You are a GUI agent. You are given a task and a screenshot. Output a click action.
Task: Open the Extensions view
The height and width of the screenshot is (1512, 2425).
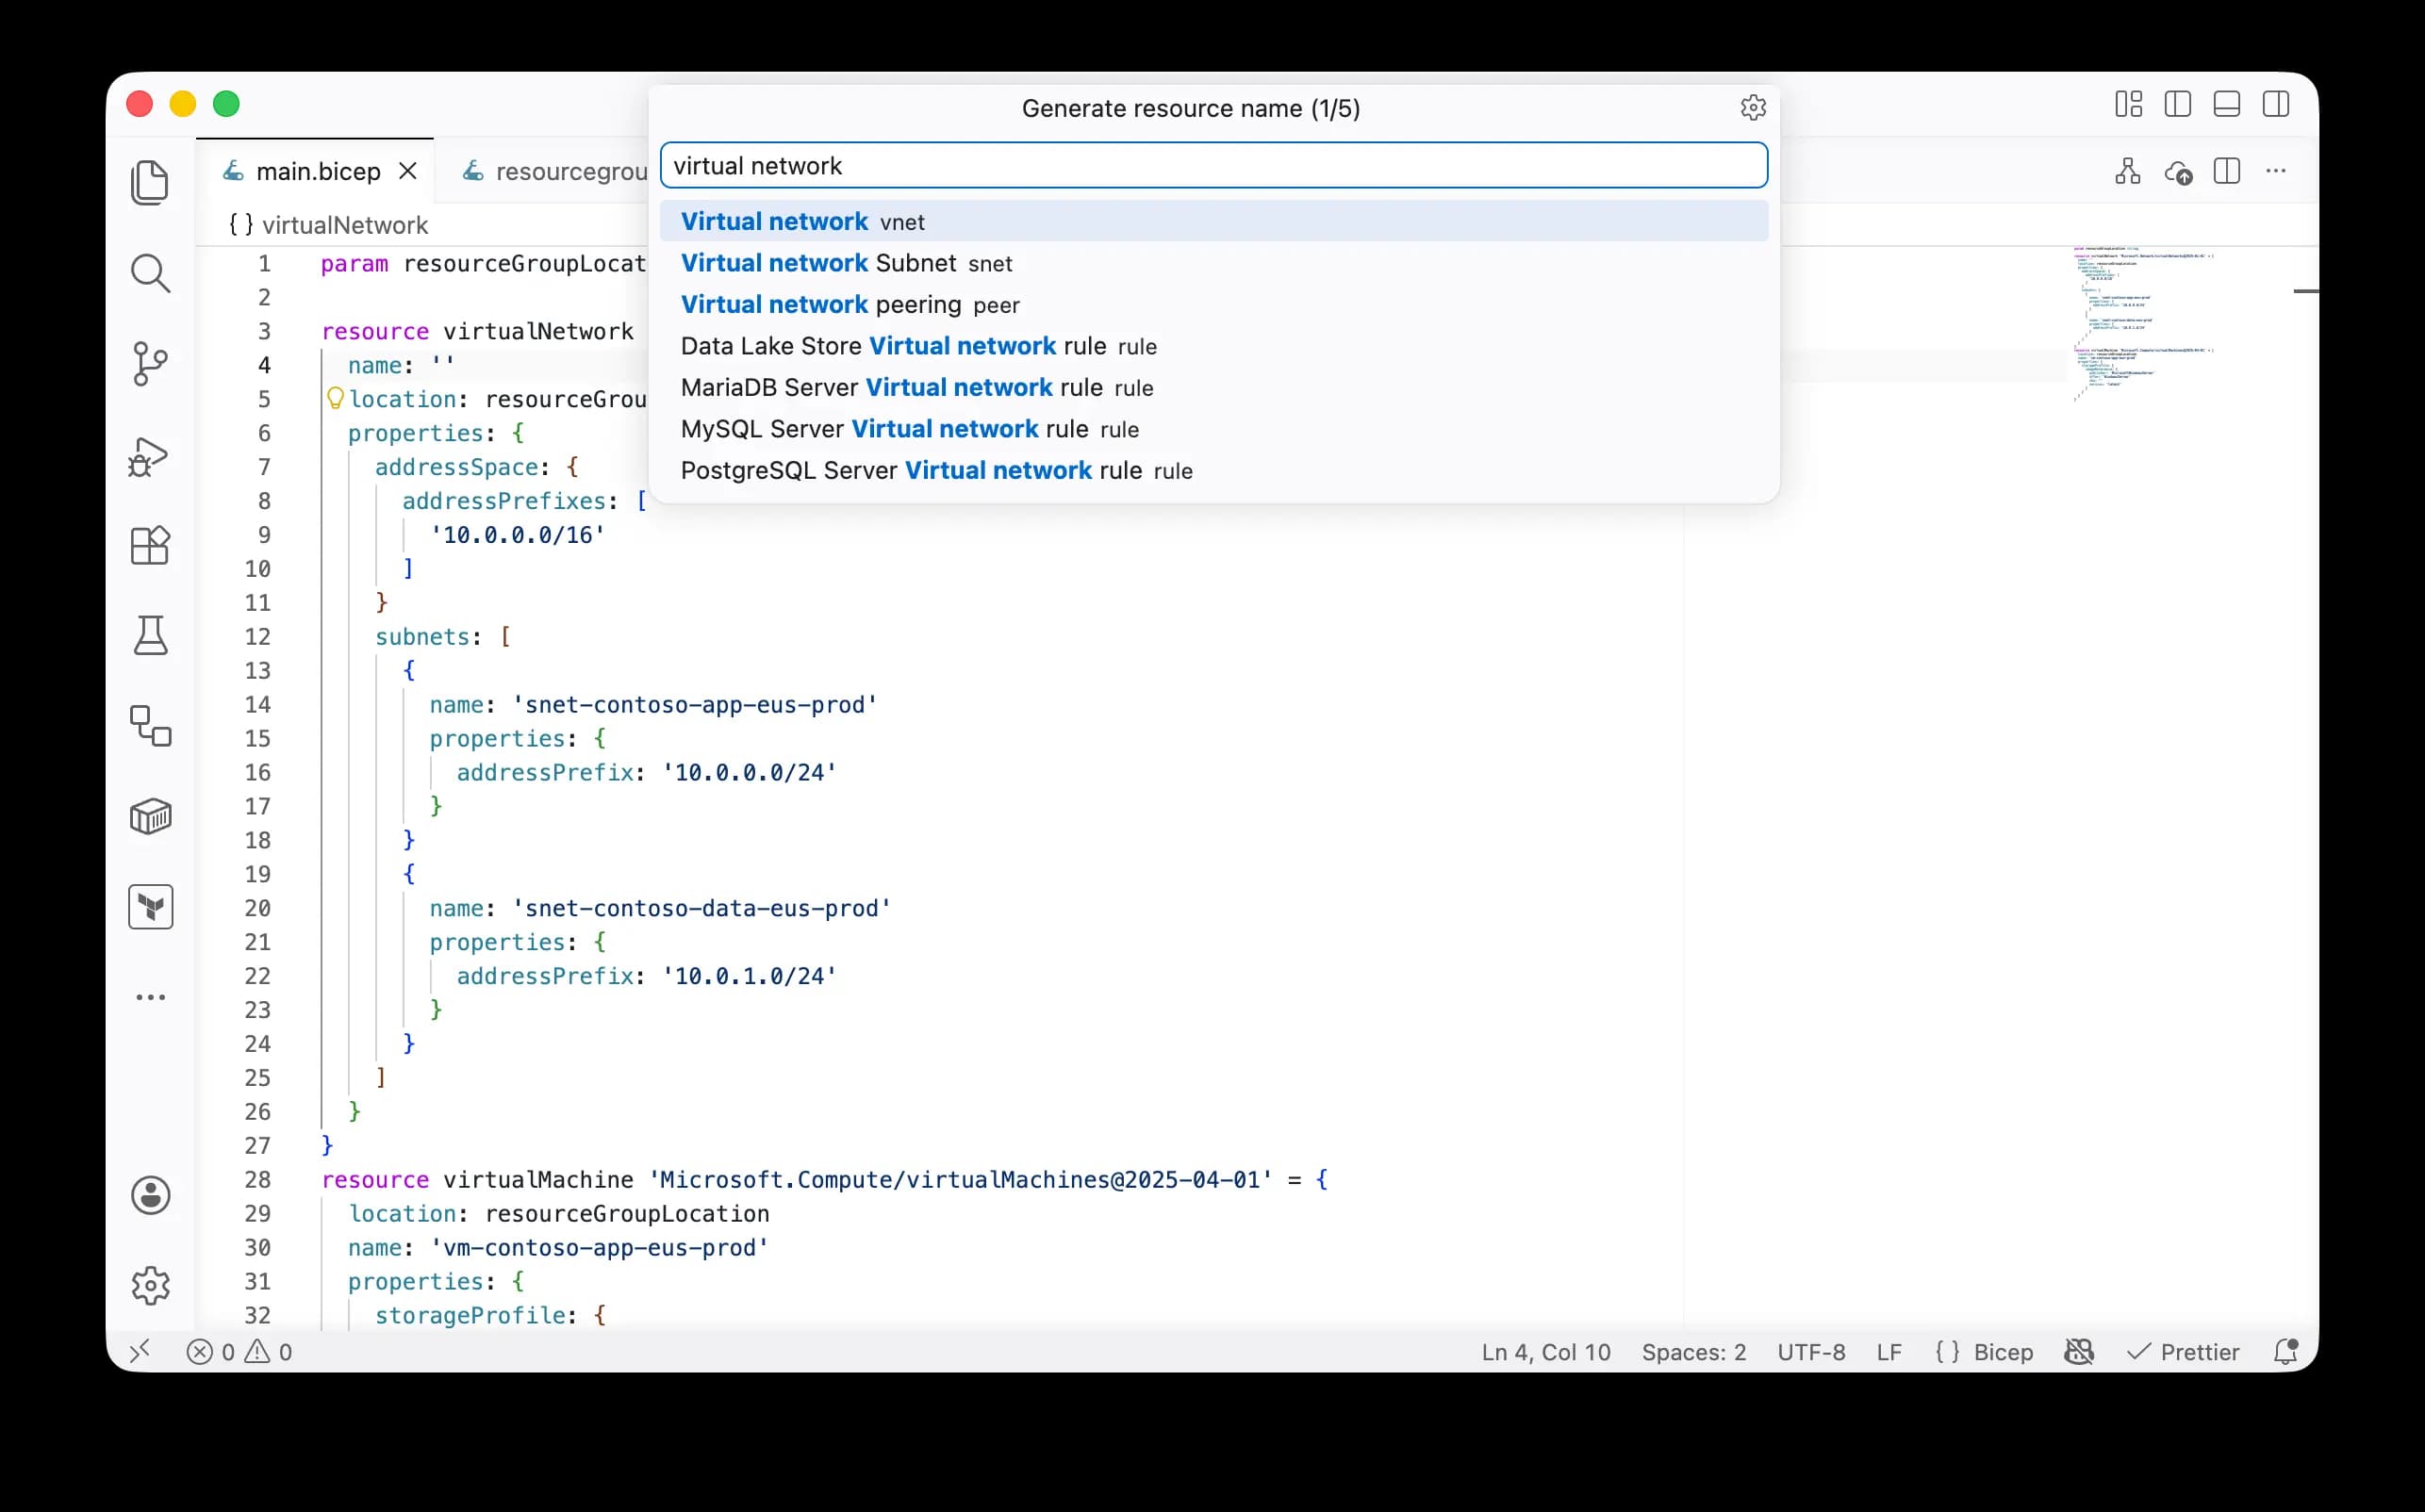tap(150, 546)
